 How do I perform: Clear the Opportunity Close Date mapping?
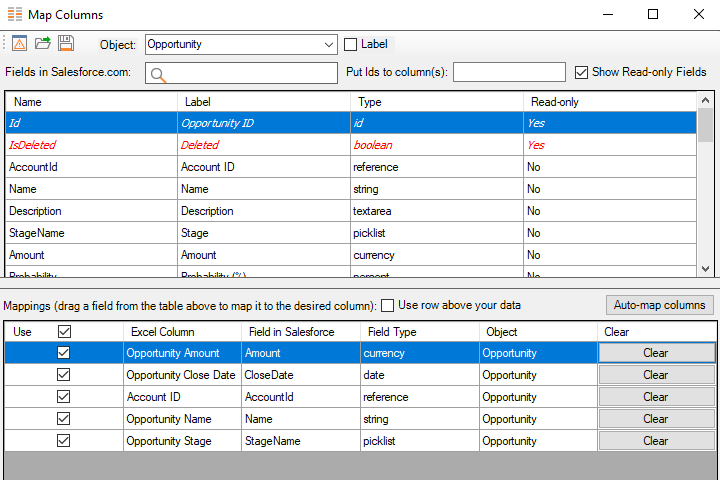(656, 375)
